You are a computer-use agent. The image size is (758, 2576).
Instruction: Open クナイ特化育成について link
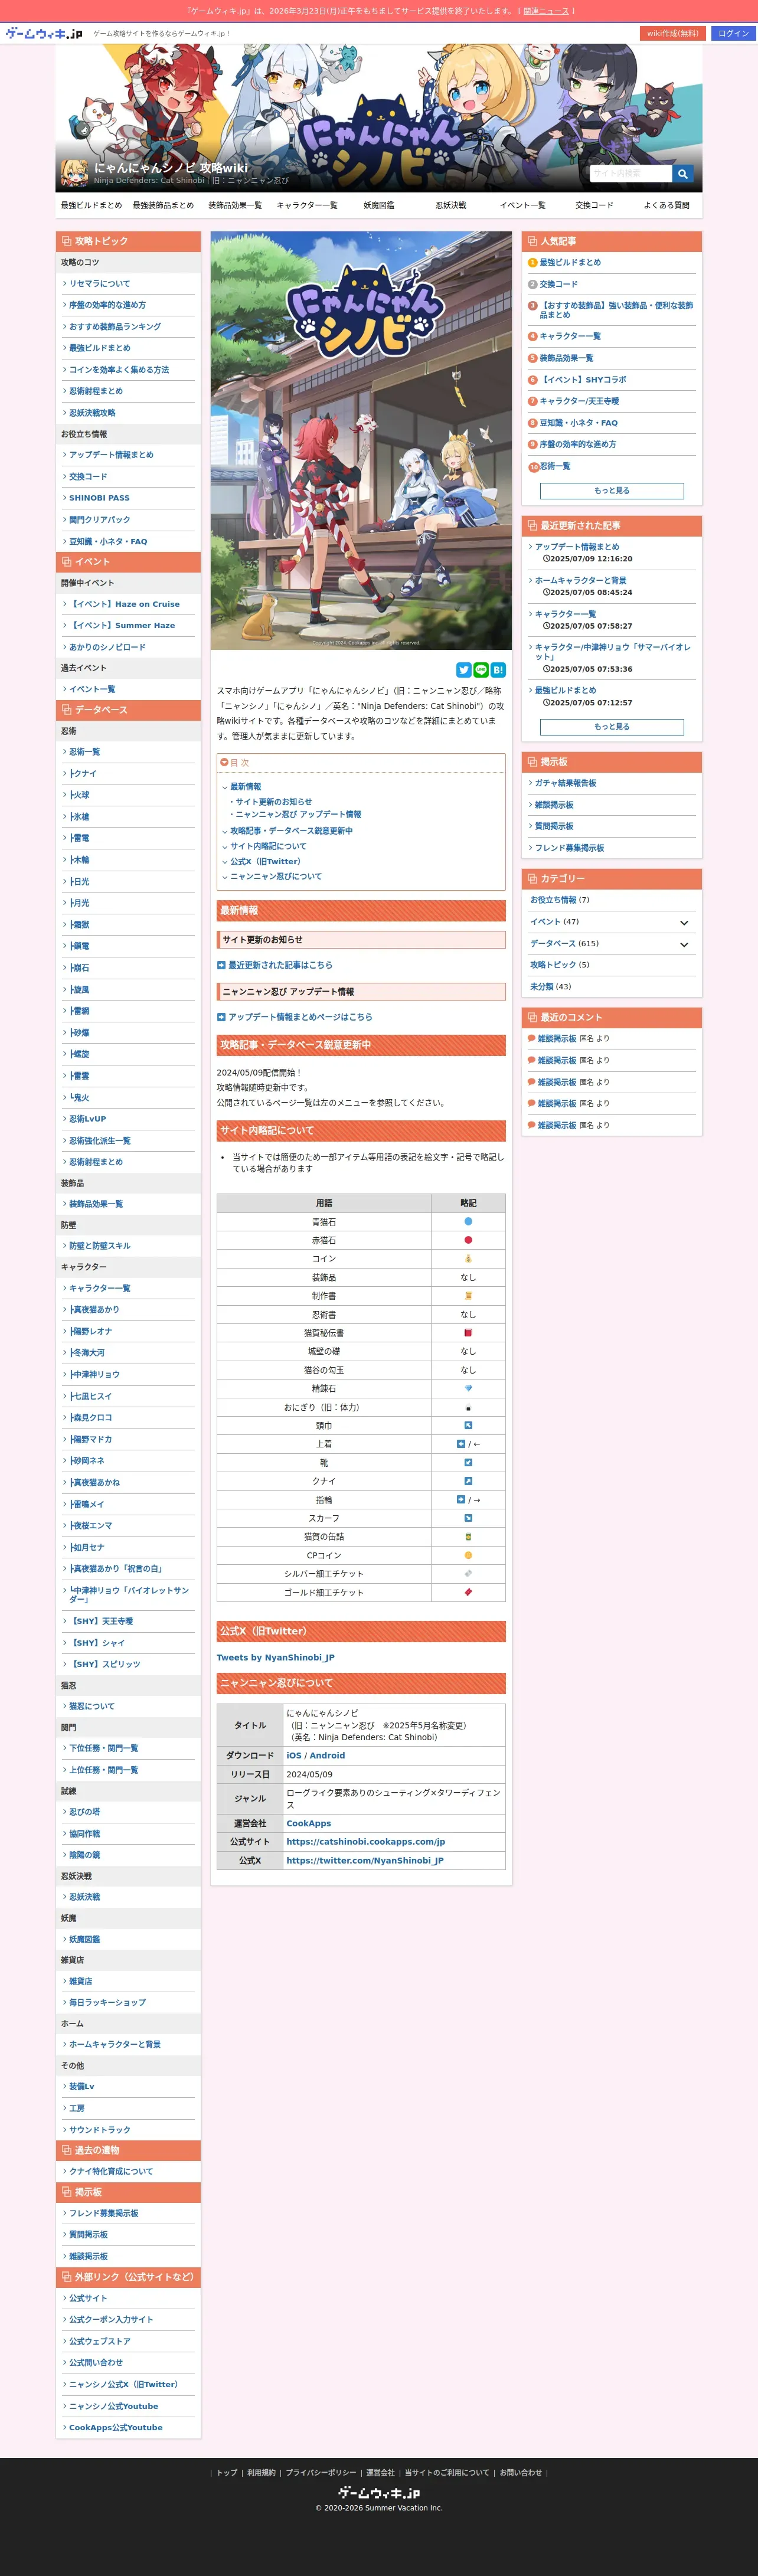pos(110,2172)
